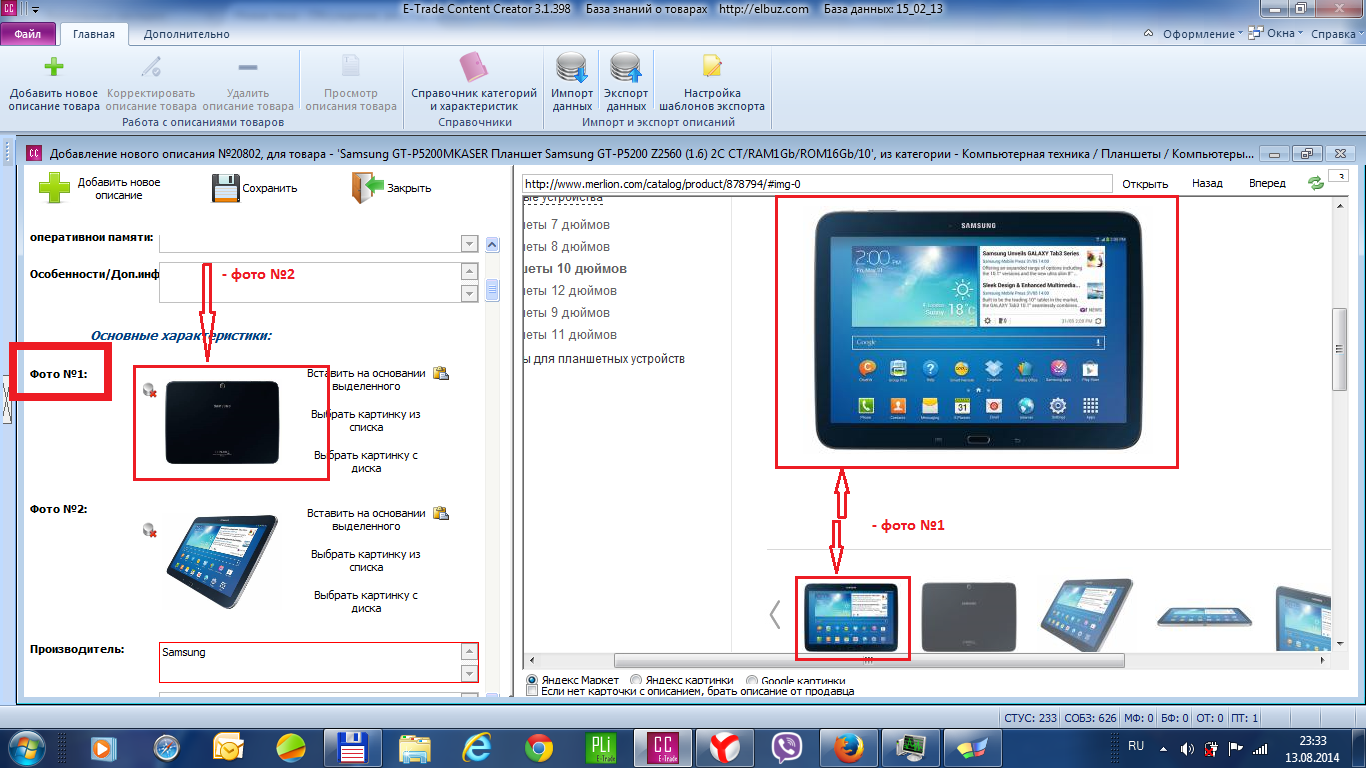Go forward with the Вперед button

point(1267,184)
